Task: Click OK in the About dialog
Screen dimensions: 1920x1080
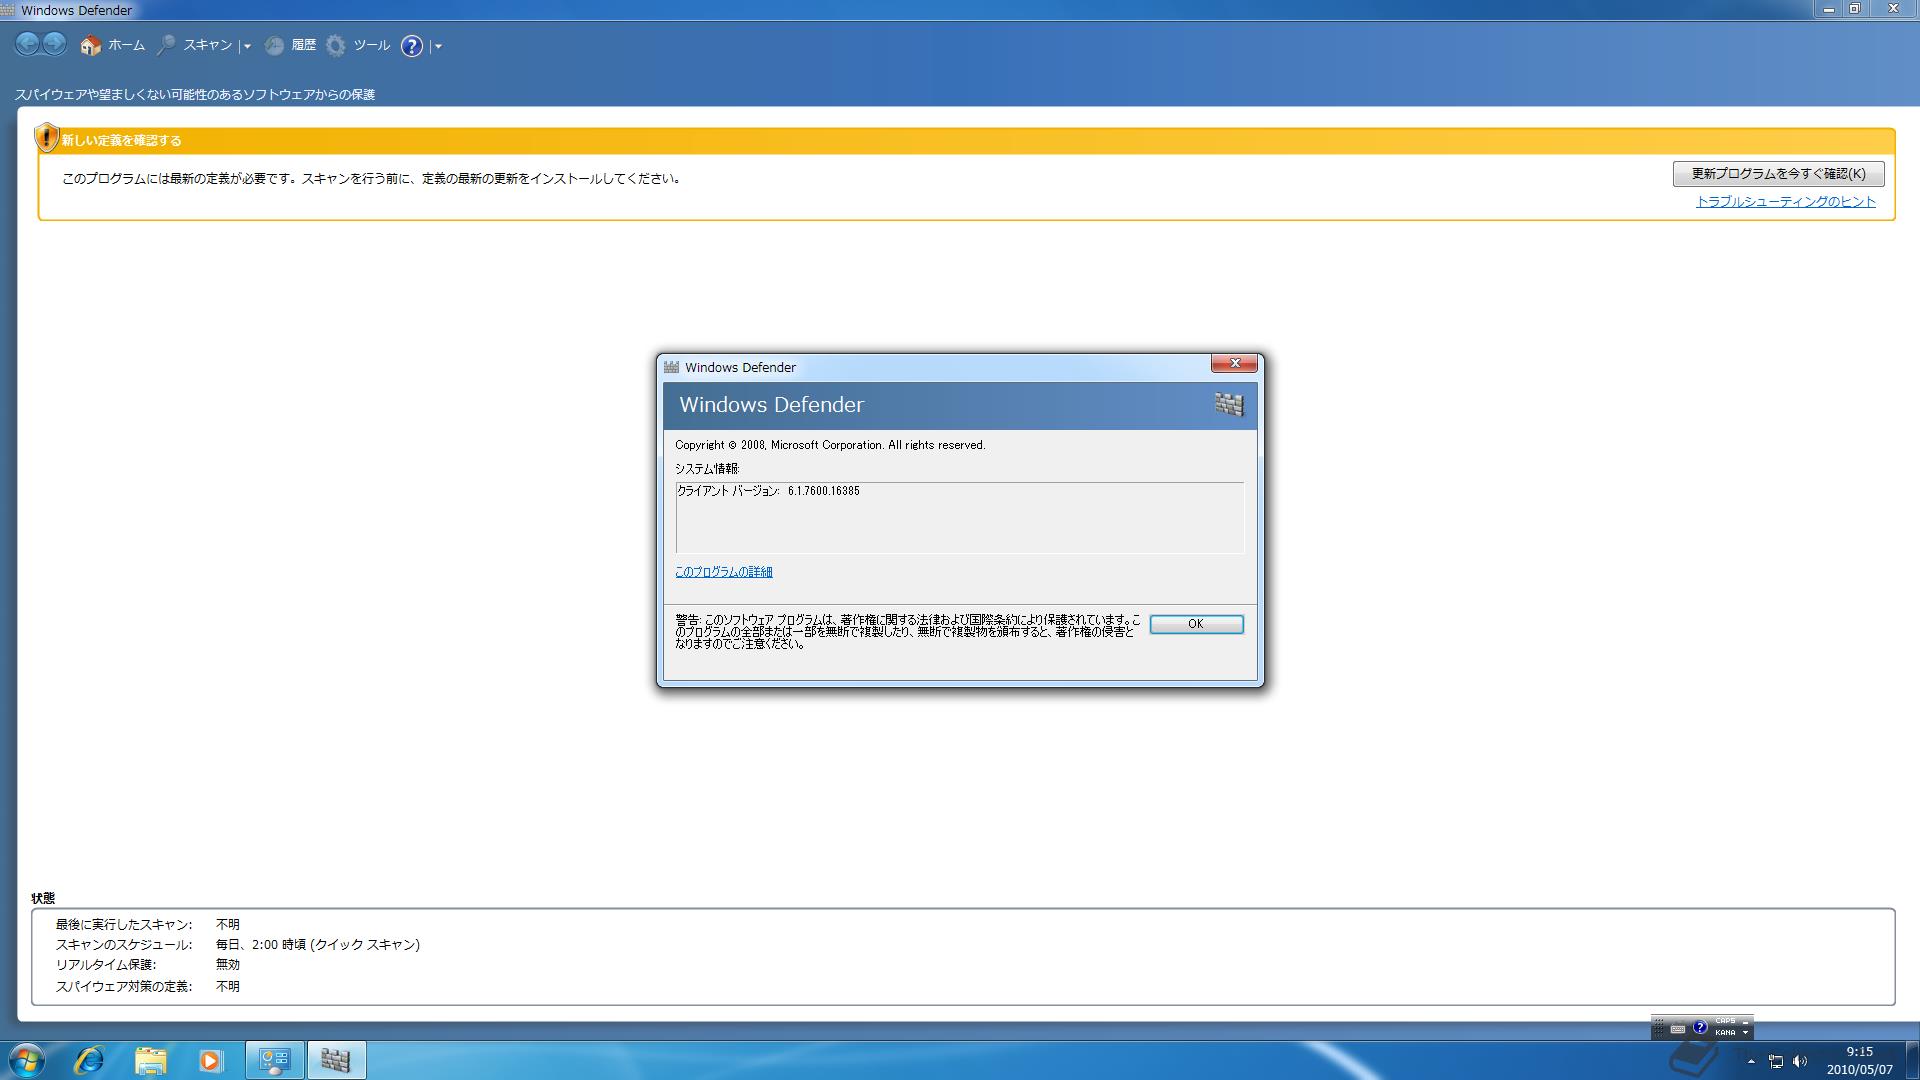Action: [x=1196, y=624]
